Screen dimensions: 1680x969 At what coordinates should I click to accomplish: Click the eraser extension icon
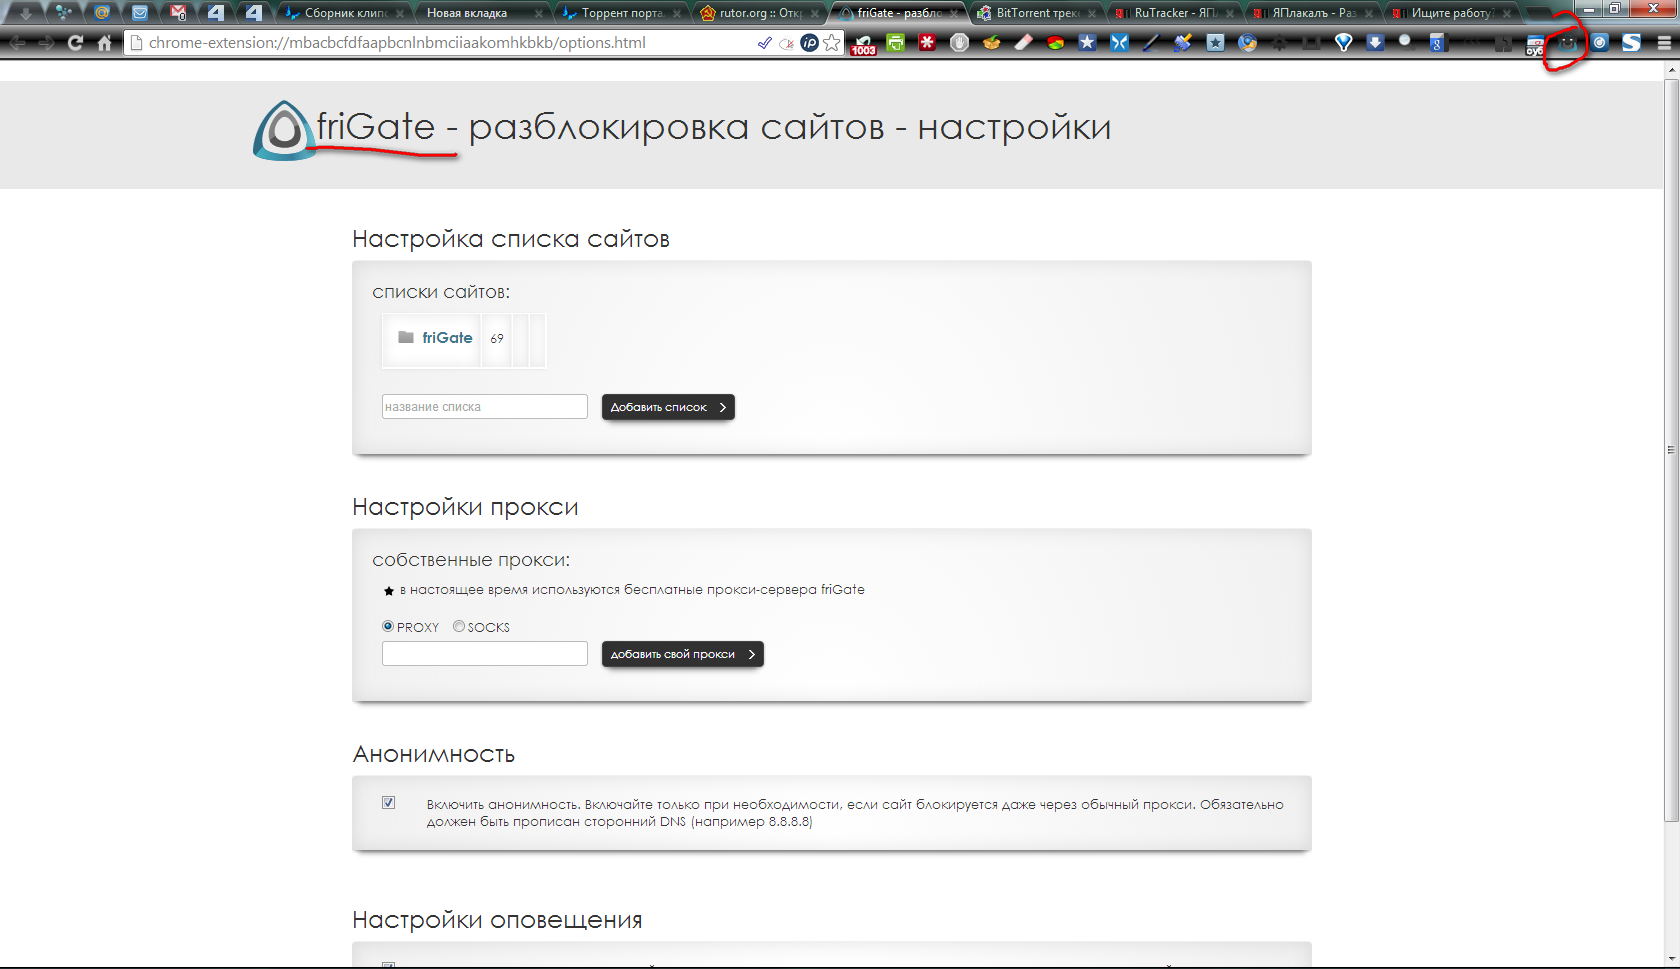pyautogui.click(x=1023, y=43)
